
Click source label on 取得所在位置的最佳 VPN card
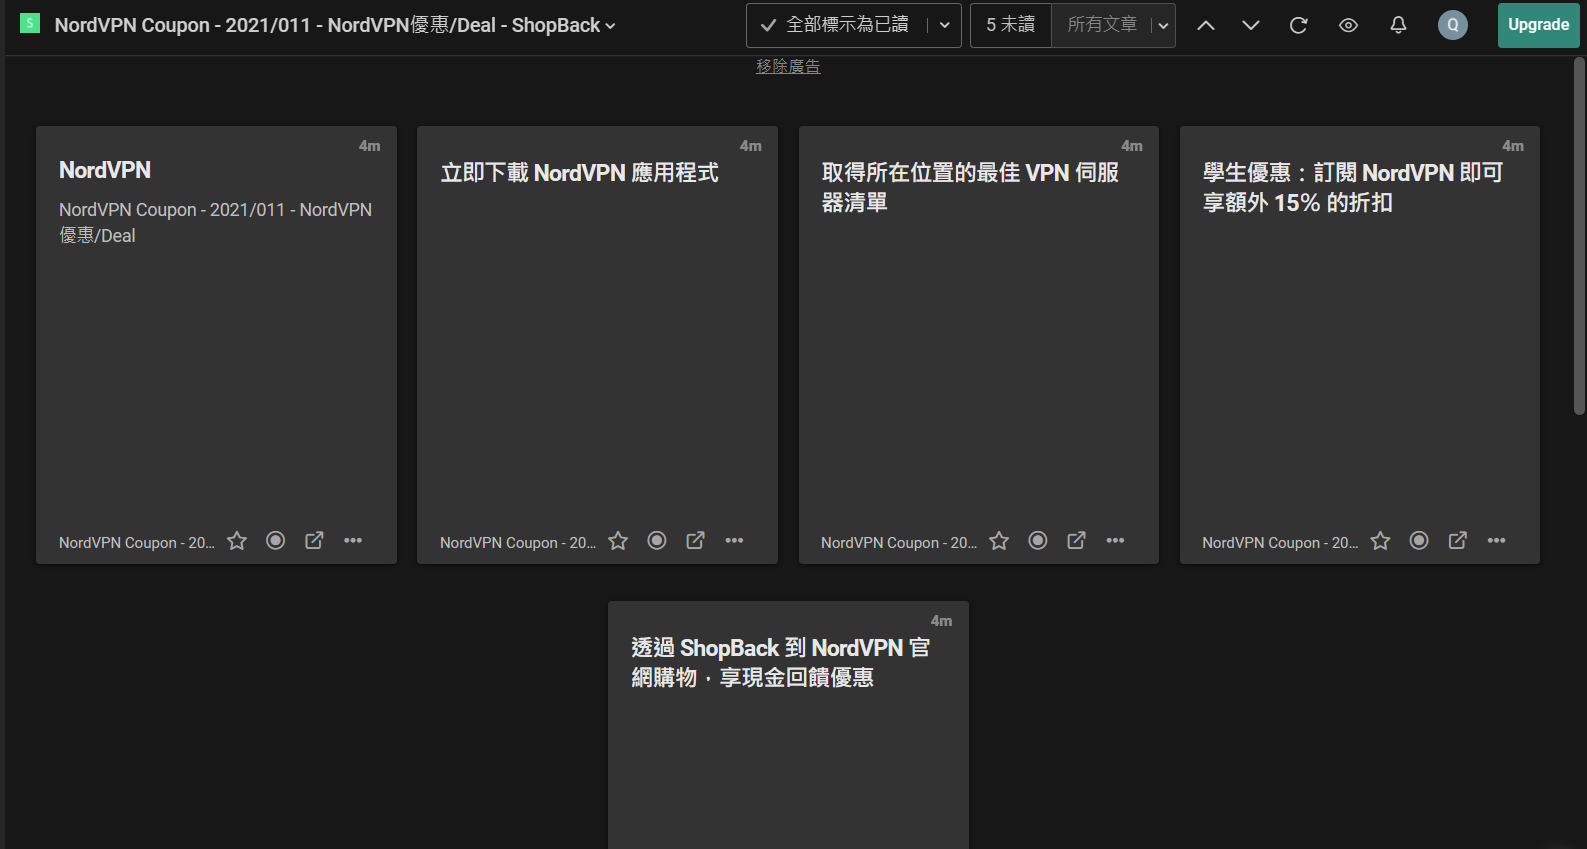pos(898,543)
